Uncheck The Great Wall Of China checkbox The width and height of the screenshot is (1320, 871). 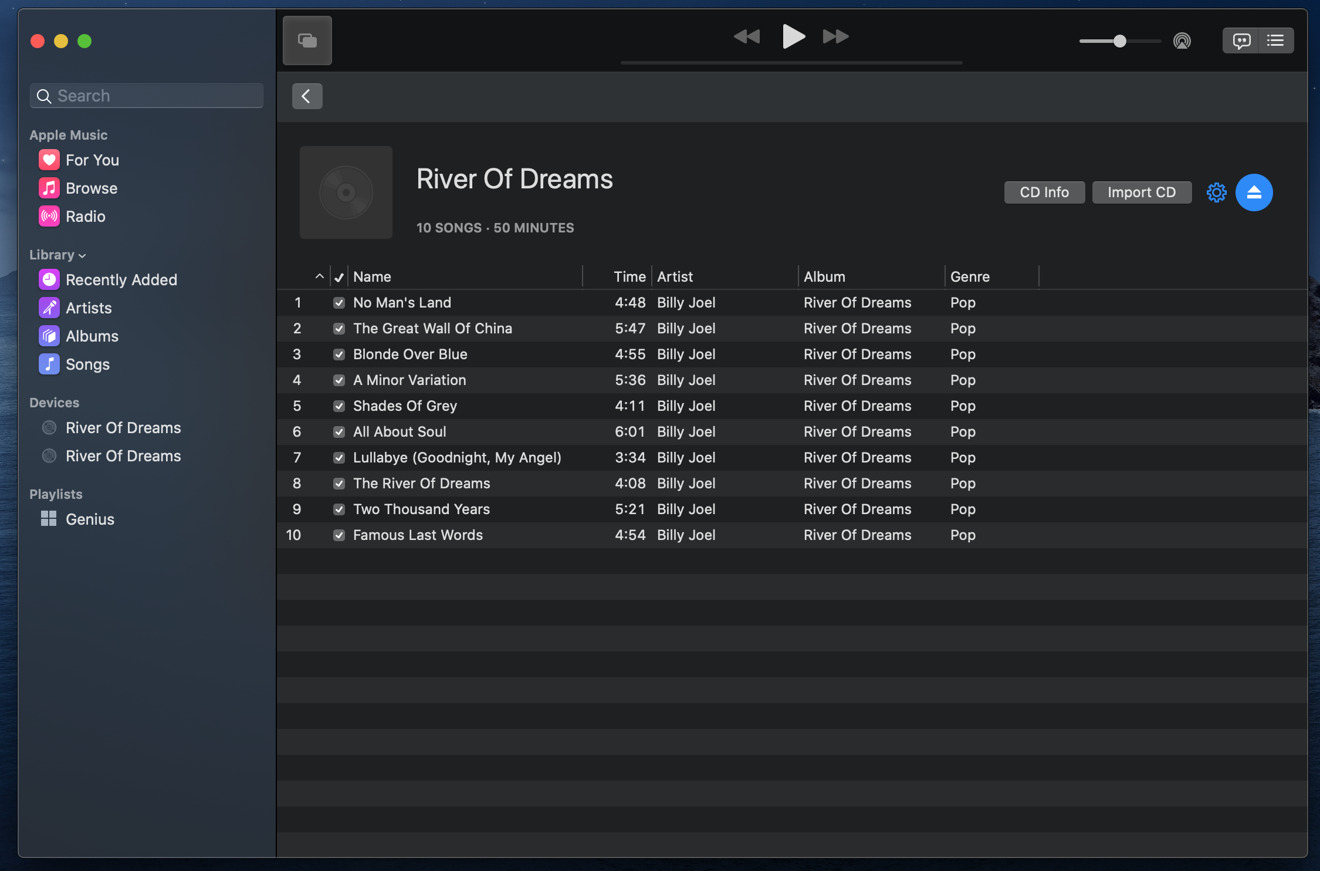click(339, 329)
